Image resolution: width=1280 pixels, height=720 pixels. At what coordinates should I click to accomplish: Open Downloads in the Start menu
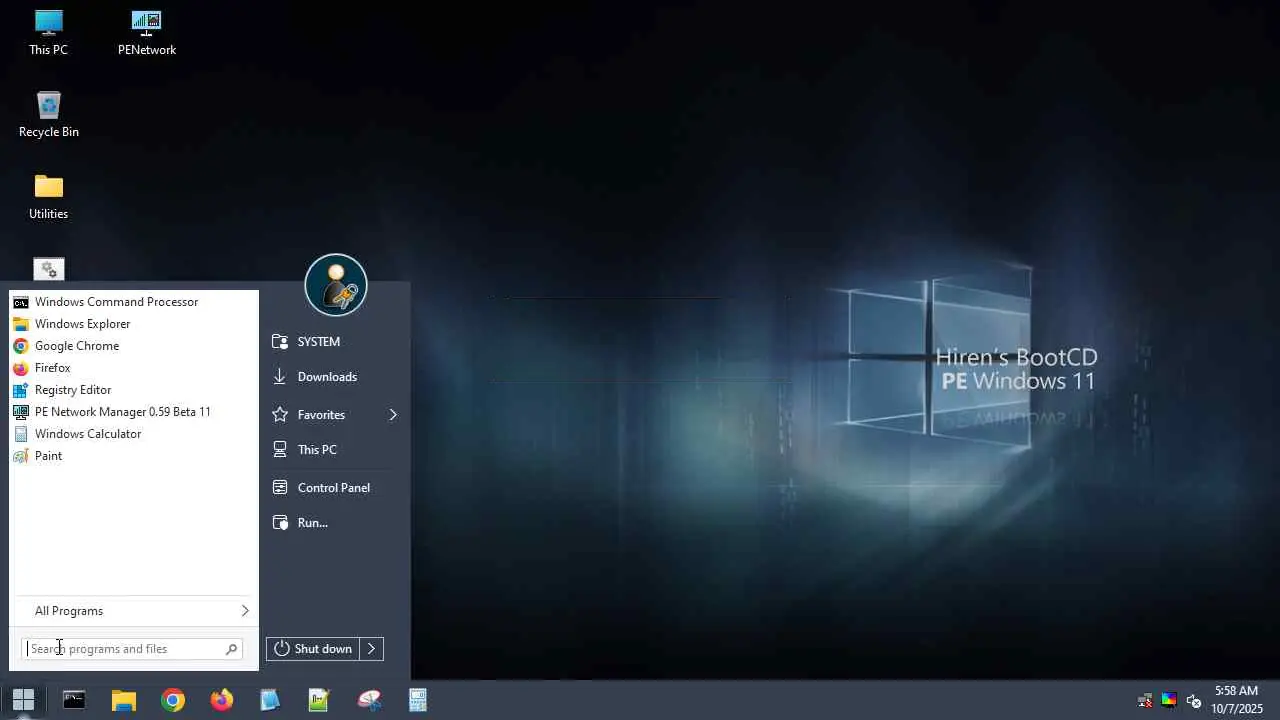[x=335, y=377]
